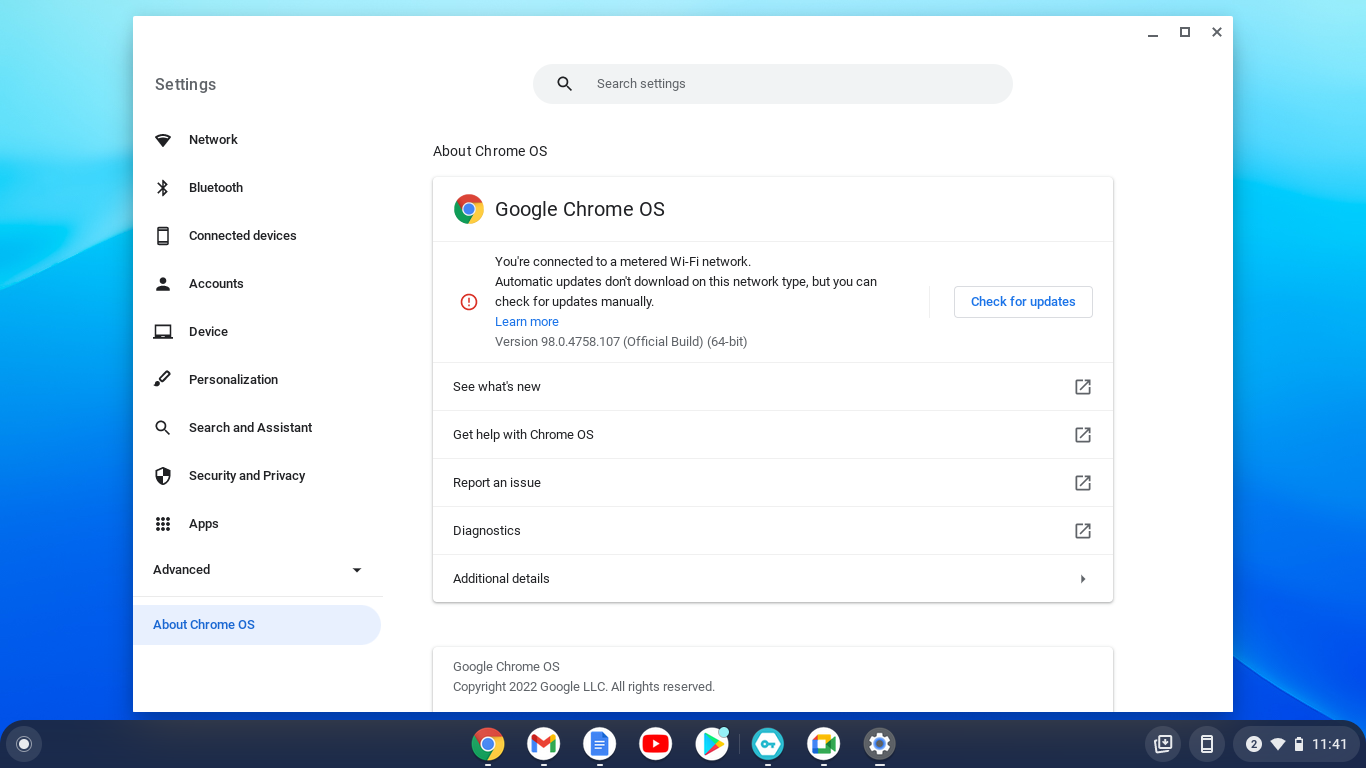Click the Network wifi icon in sidebar
1366x768 pixels.
163,140
